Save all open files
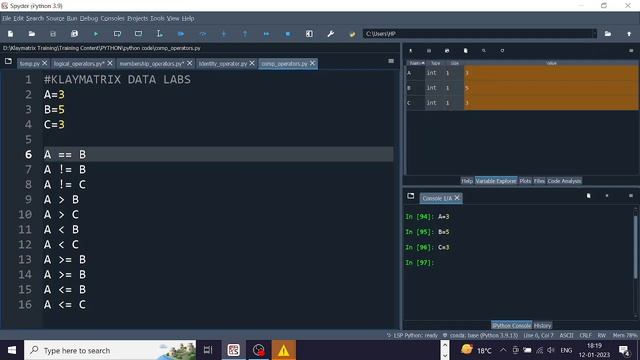Image resolution: width=640 pixels, height=360 pixels. [x=74, y=34]
